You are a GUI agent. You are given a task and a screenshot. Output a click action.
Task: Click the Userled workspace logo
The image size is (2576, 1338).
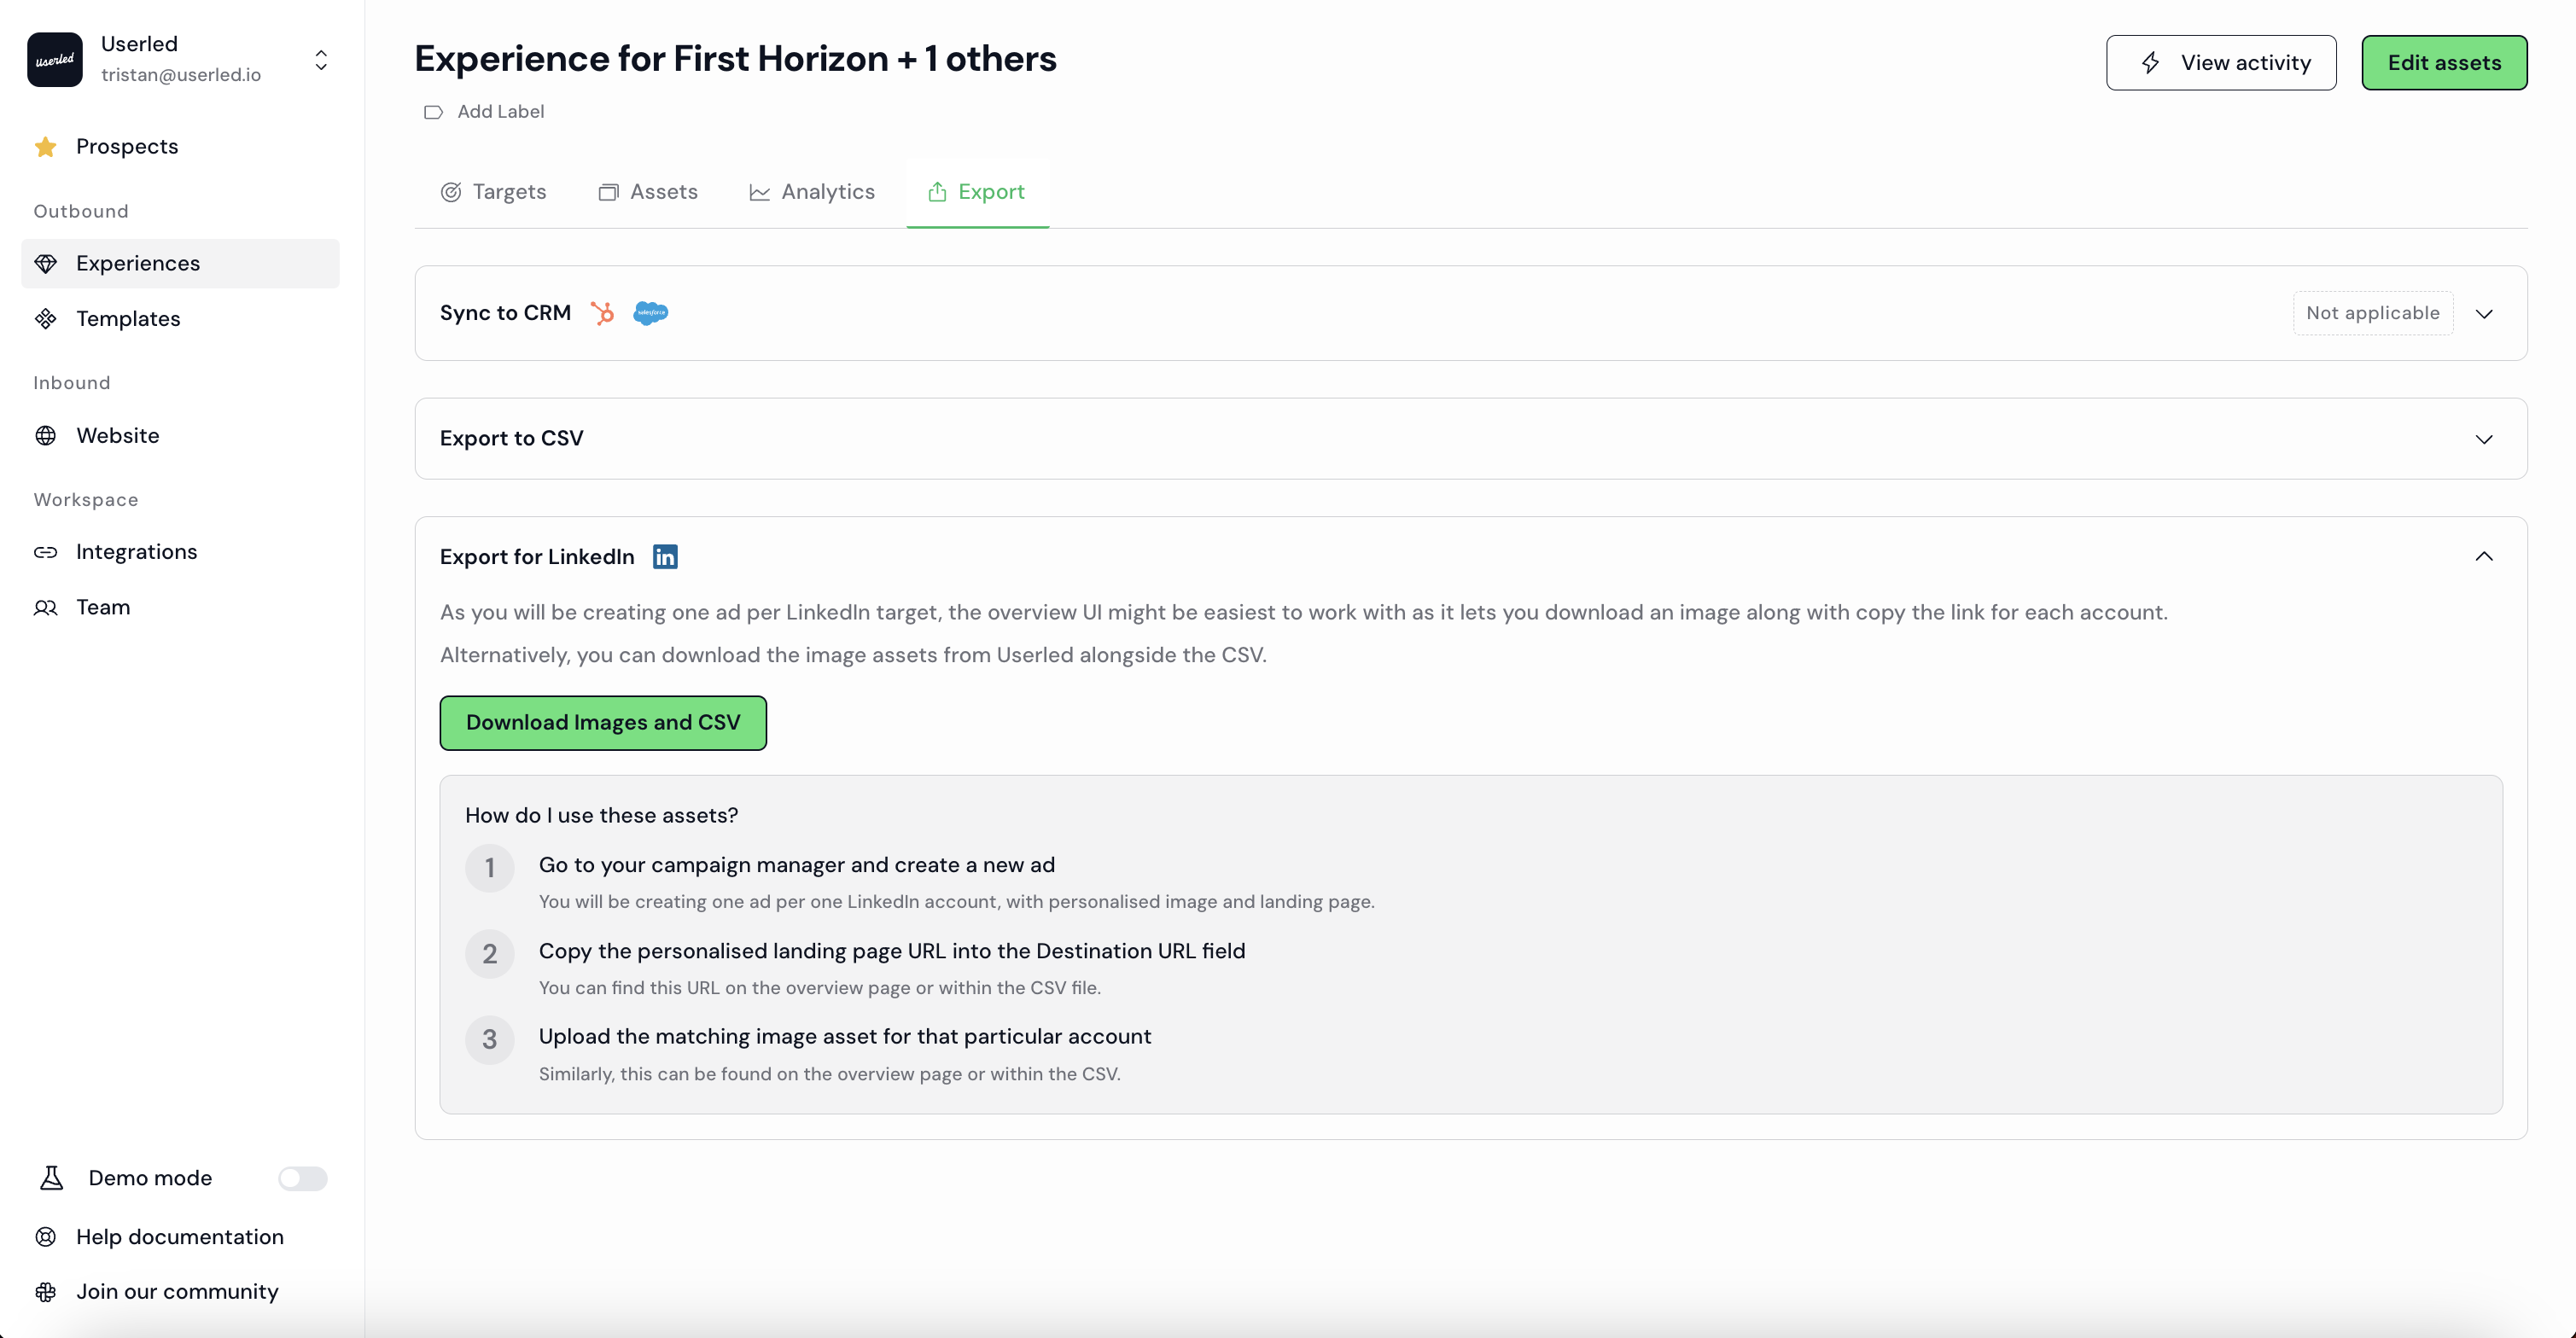click(55, 60)
